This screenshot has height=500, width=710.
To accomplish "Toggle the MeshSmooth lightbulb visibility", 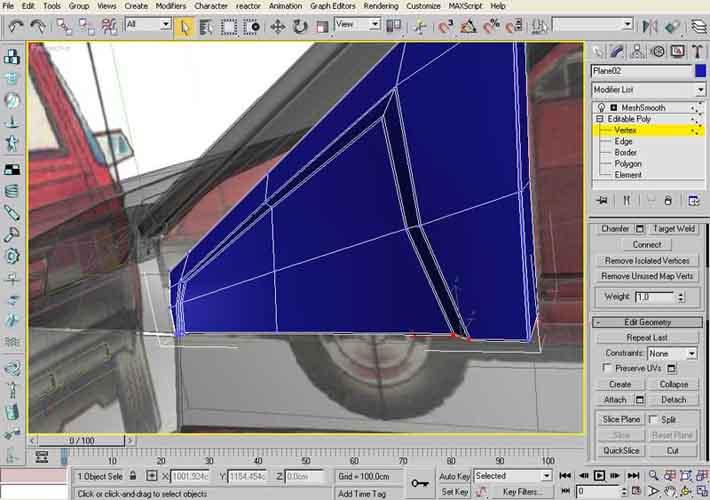I will tap(601, 108).
